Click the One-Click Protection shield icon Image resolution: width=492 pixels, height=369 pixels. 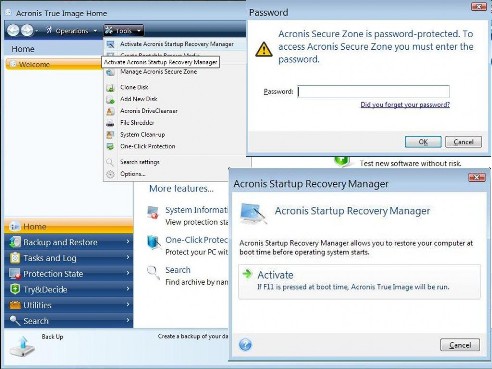[x=153, y=242]
